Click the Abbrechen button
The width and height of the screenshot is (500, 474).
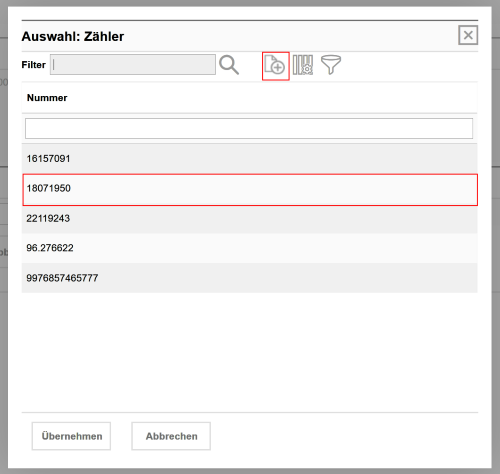coord(171,436)
